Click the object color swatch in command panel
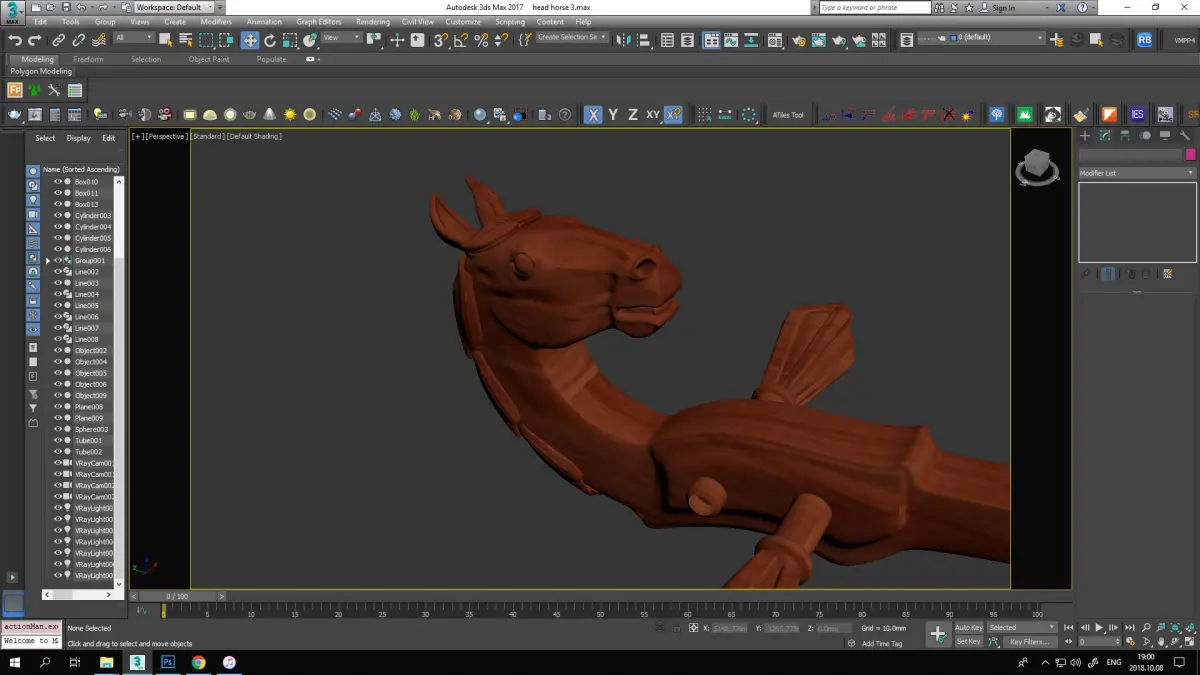 [1190, 155]
